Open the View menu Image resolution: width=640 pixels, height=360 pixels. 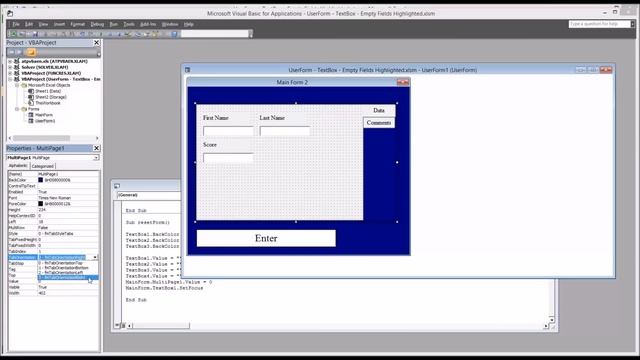[x=43, y=24]
